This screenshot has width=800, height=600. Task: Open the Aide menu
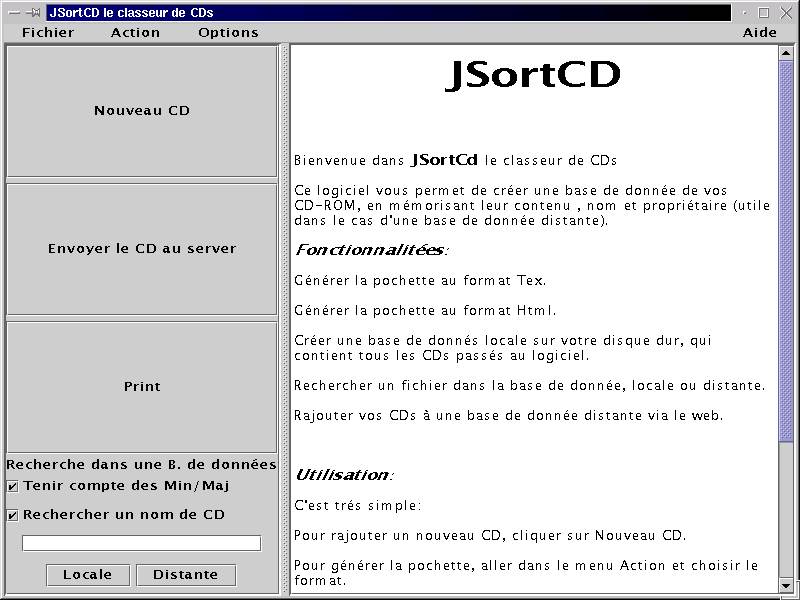[759, 32]
